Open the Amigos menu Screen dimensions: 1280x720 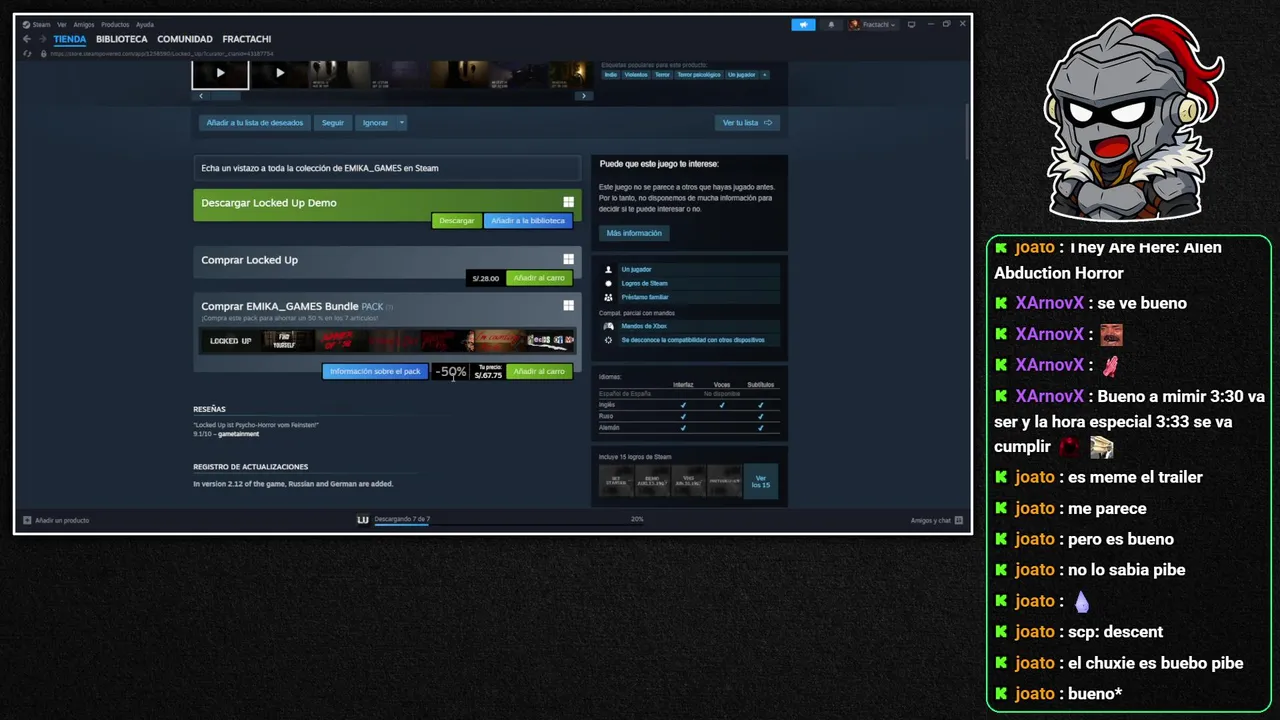(x=84, y=24)
